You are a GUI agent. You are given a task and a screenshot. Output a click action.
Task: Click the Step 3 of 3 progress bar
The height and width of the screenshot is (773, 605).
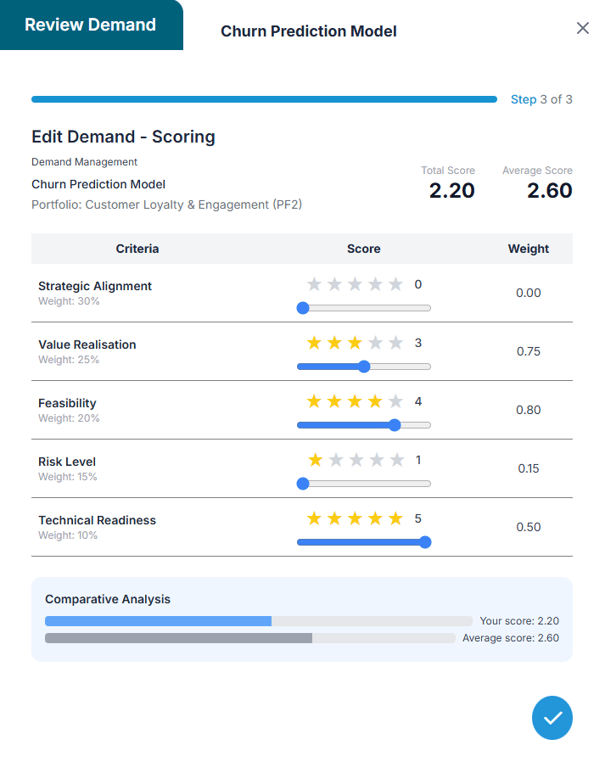coord(264,100)
